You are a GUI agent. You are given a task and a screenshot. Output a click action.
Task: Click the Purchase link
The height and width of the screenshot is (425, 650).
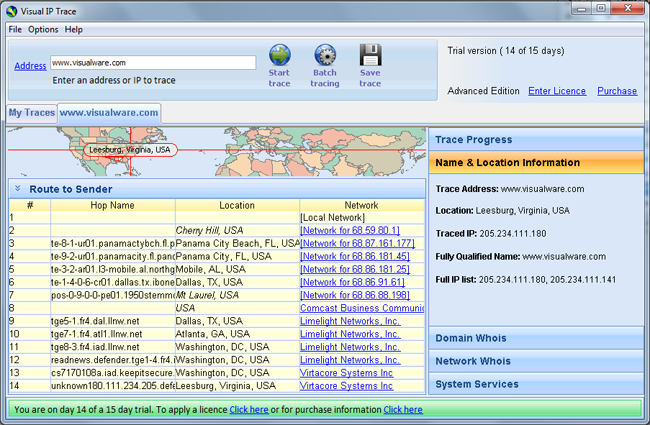point(616,91)
